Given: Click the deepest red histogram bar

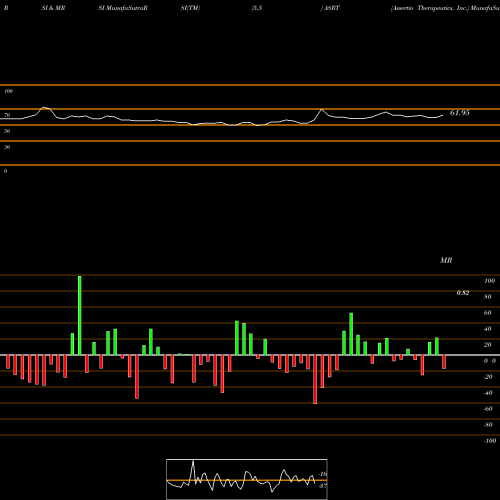Looking at the screenshot, I should (315, 379).
